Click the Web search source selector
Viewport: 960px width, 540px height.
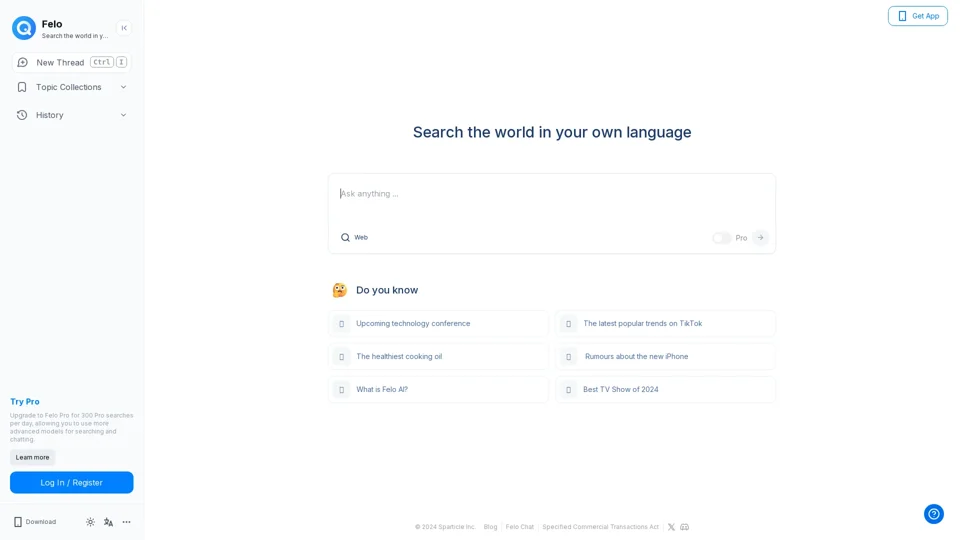(x=354, y=238)
